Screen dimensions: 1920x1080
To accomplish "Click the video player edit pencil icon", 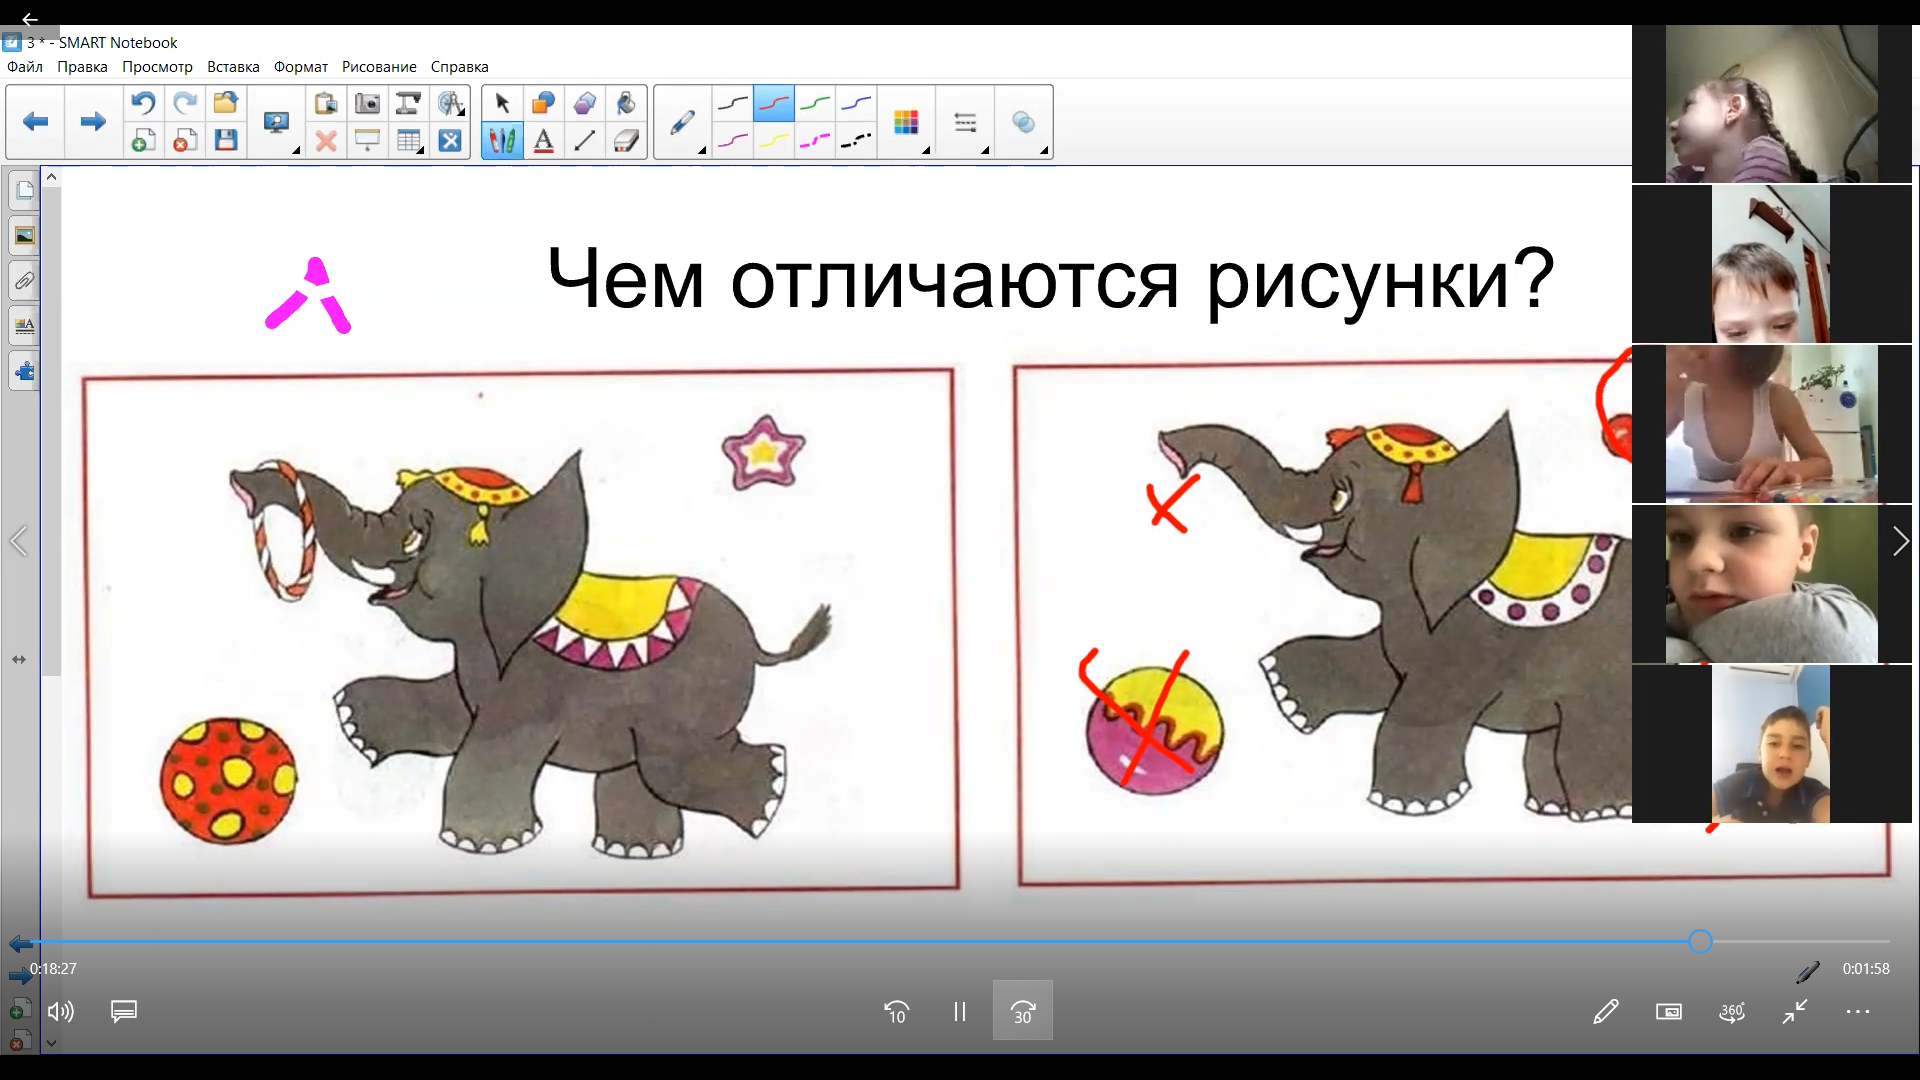I will pyautogui.click(x=1606, y=1011).
